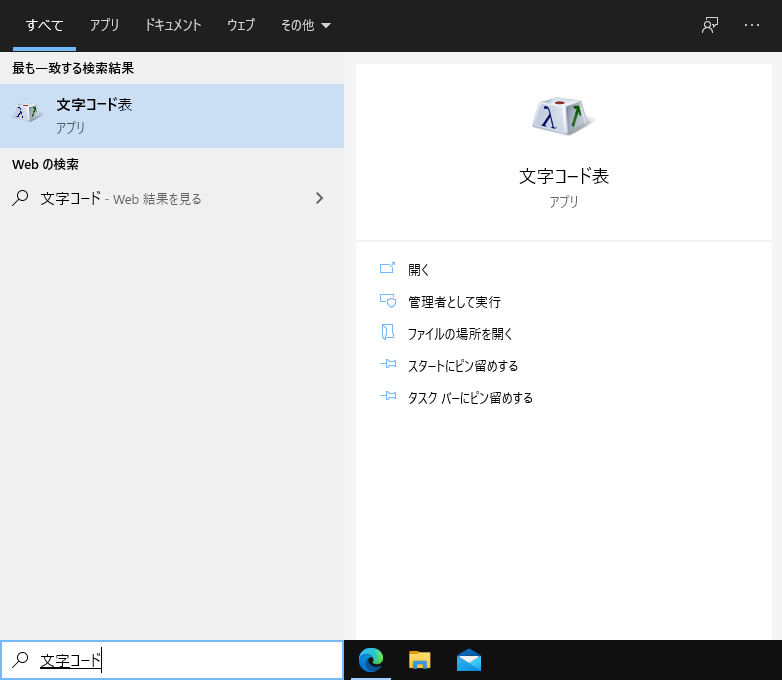Click the スタートにピン留めする pin icon
Viewport: 782px width, 680px height.
[x=388, y=364]
